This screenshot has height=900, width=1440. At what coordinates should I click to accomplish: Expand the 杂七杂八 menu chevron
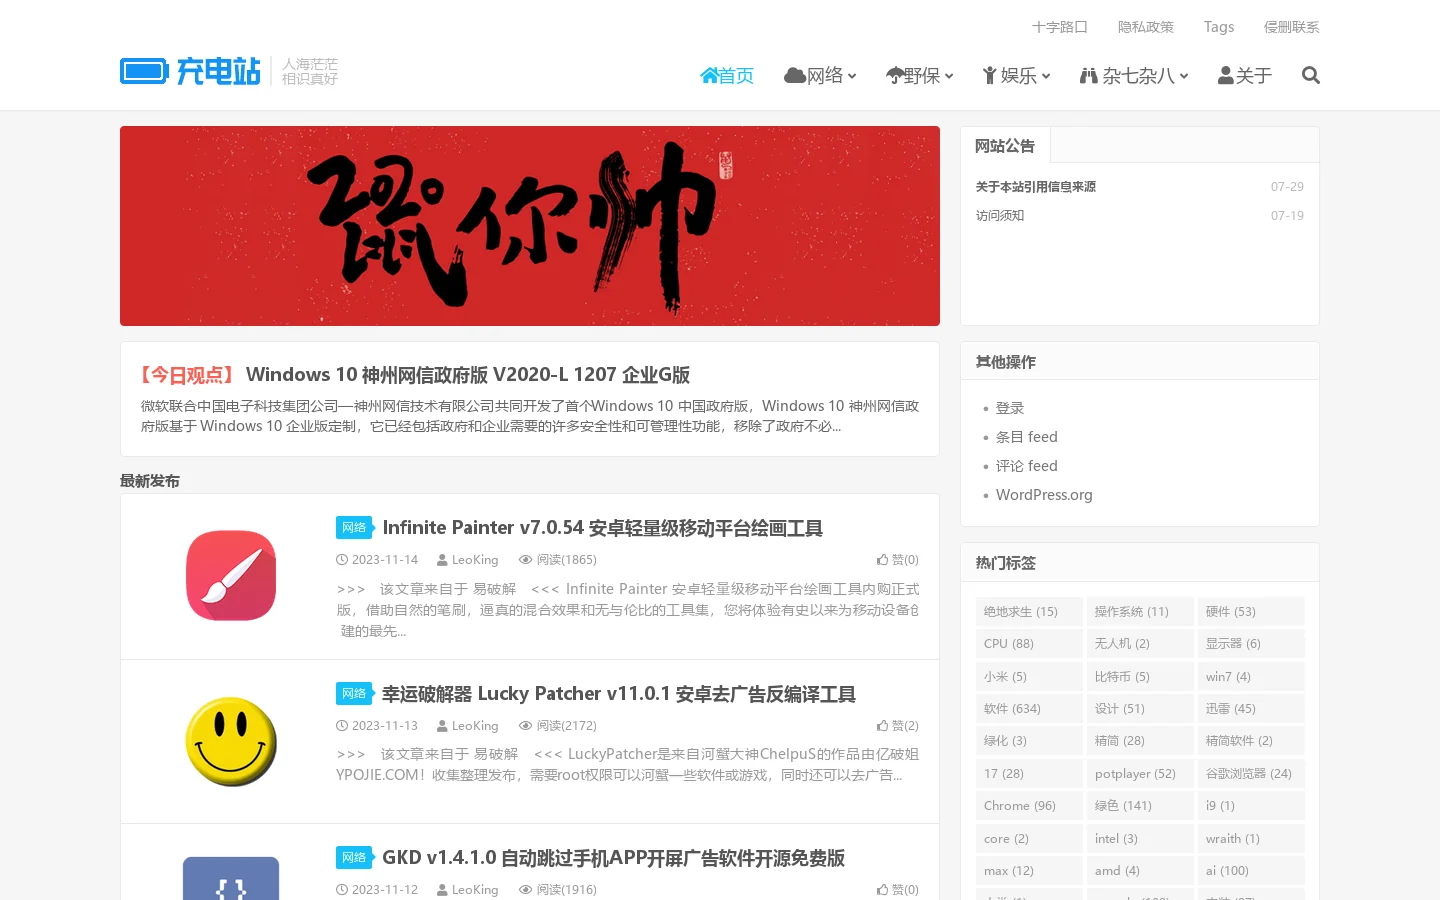(x=1184, y=76)
